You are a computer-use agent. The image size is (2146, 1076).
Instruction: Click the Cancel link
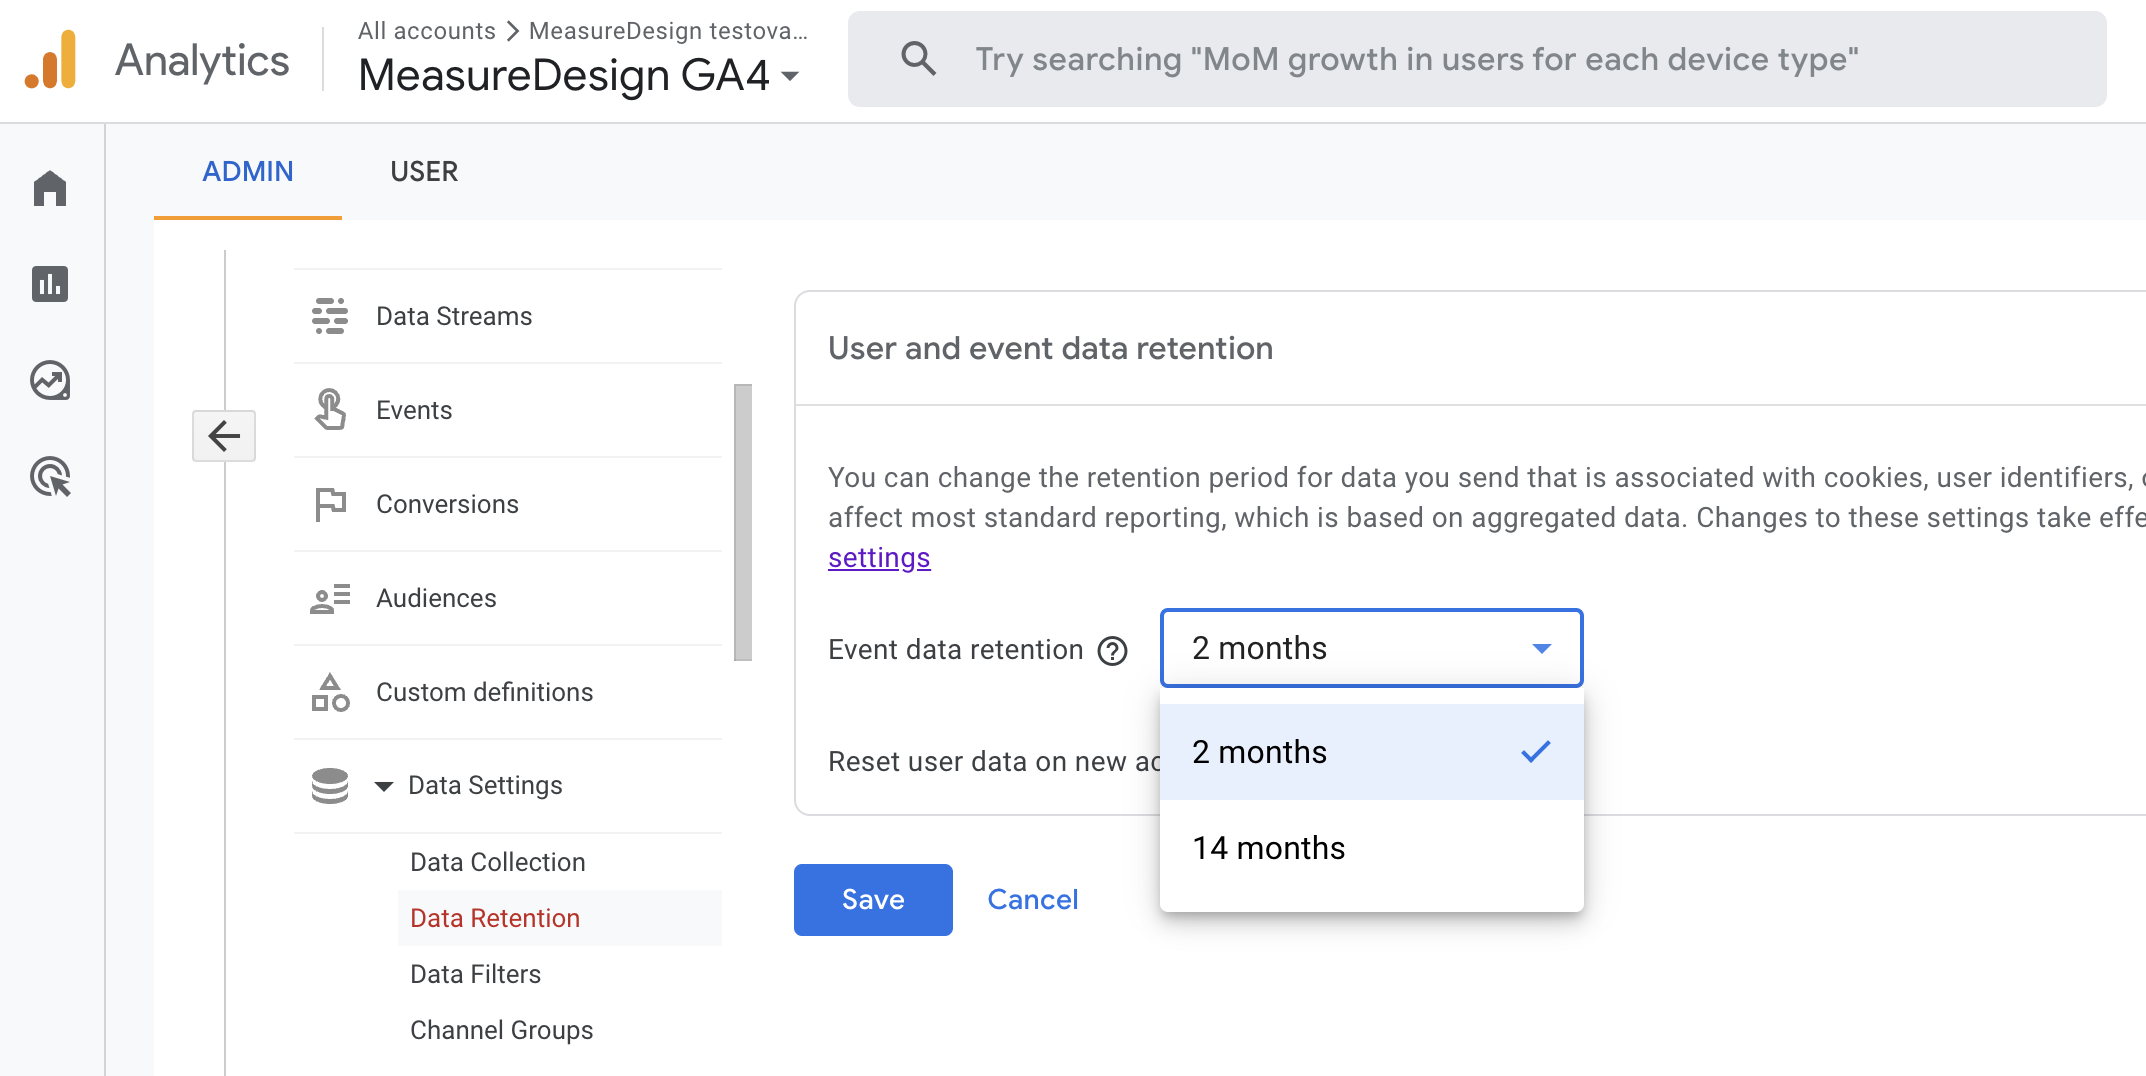pos(1032,899)
